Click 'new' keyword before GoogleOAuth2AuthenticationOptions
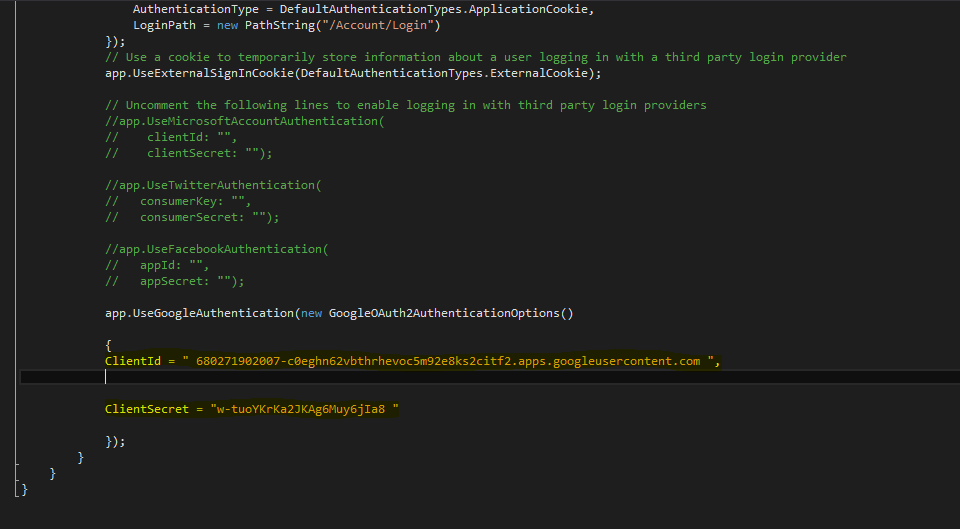Image resolution: width=960 pixels, height=529 pixels. pos(311,312)
